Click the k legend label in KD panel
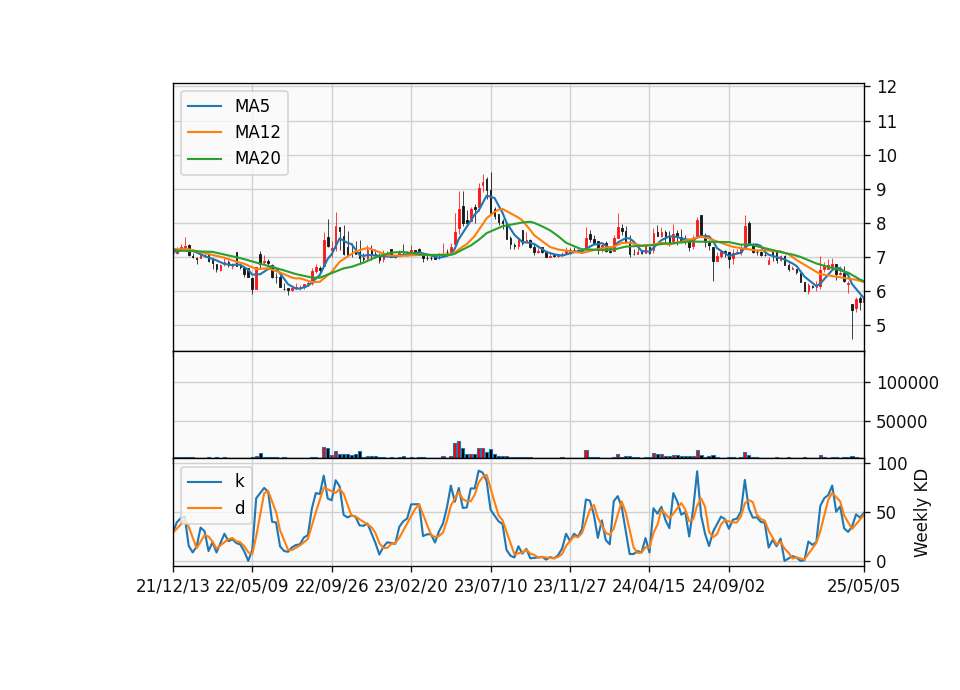Viewport: 960px width, 690px height. 239,481
